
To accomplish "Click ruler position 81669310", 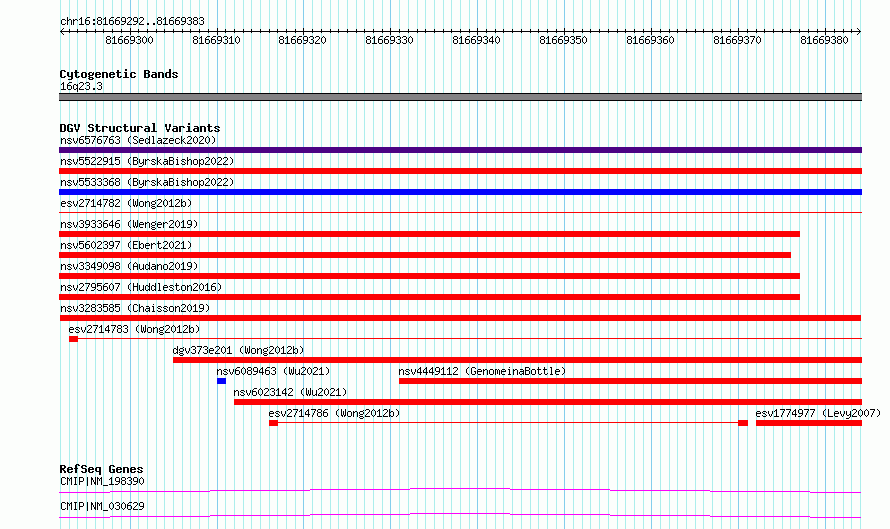I will 216,40.
